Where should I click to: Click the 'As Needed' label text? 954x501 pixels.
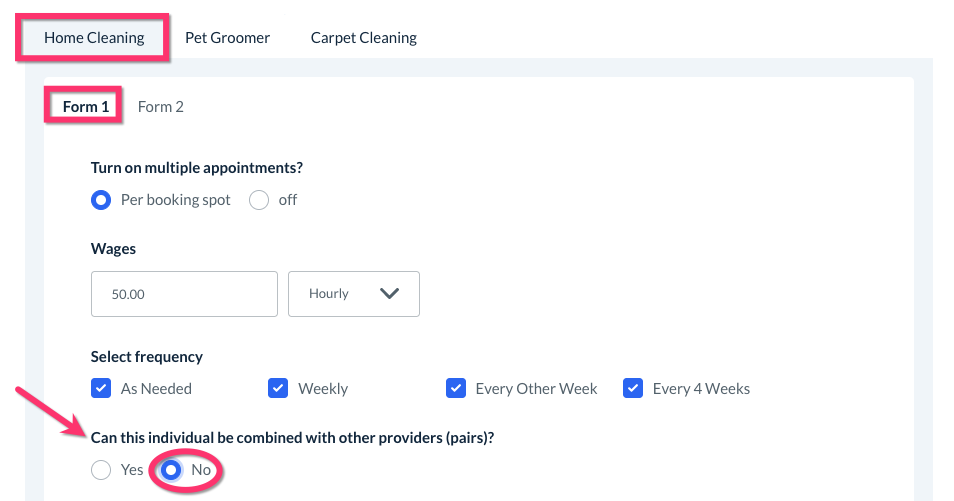156,388
